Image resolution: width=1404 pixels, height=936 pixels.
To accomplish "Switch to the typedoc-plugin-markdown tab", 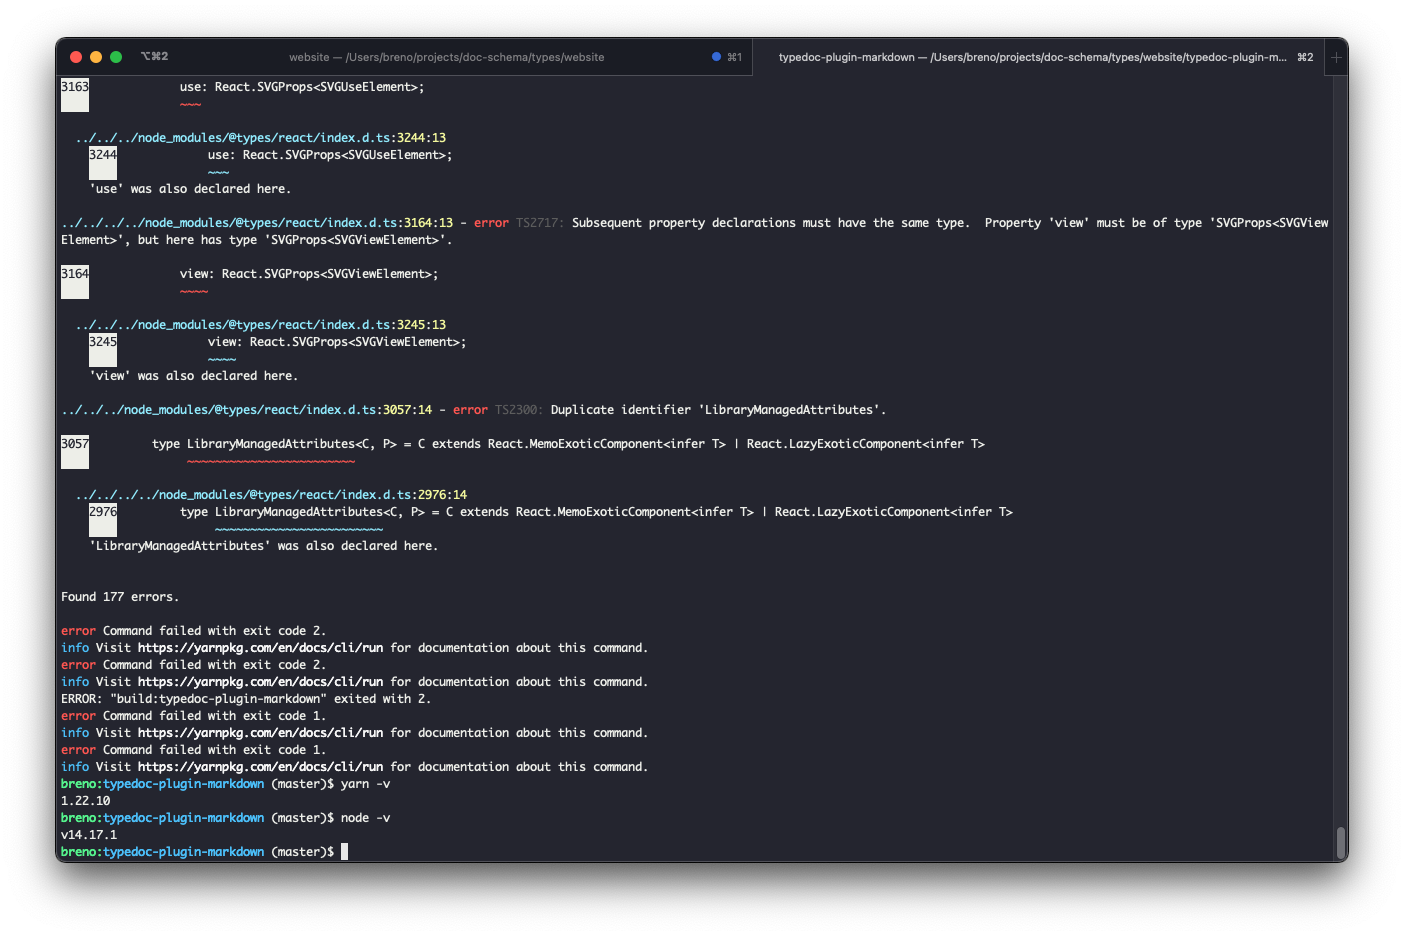I will pos(1037,57).
